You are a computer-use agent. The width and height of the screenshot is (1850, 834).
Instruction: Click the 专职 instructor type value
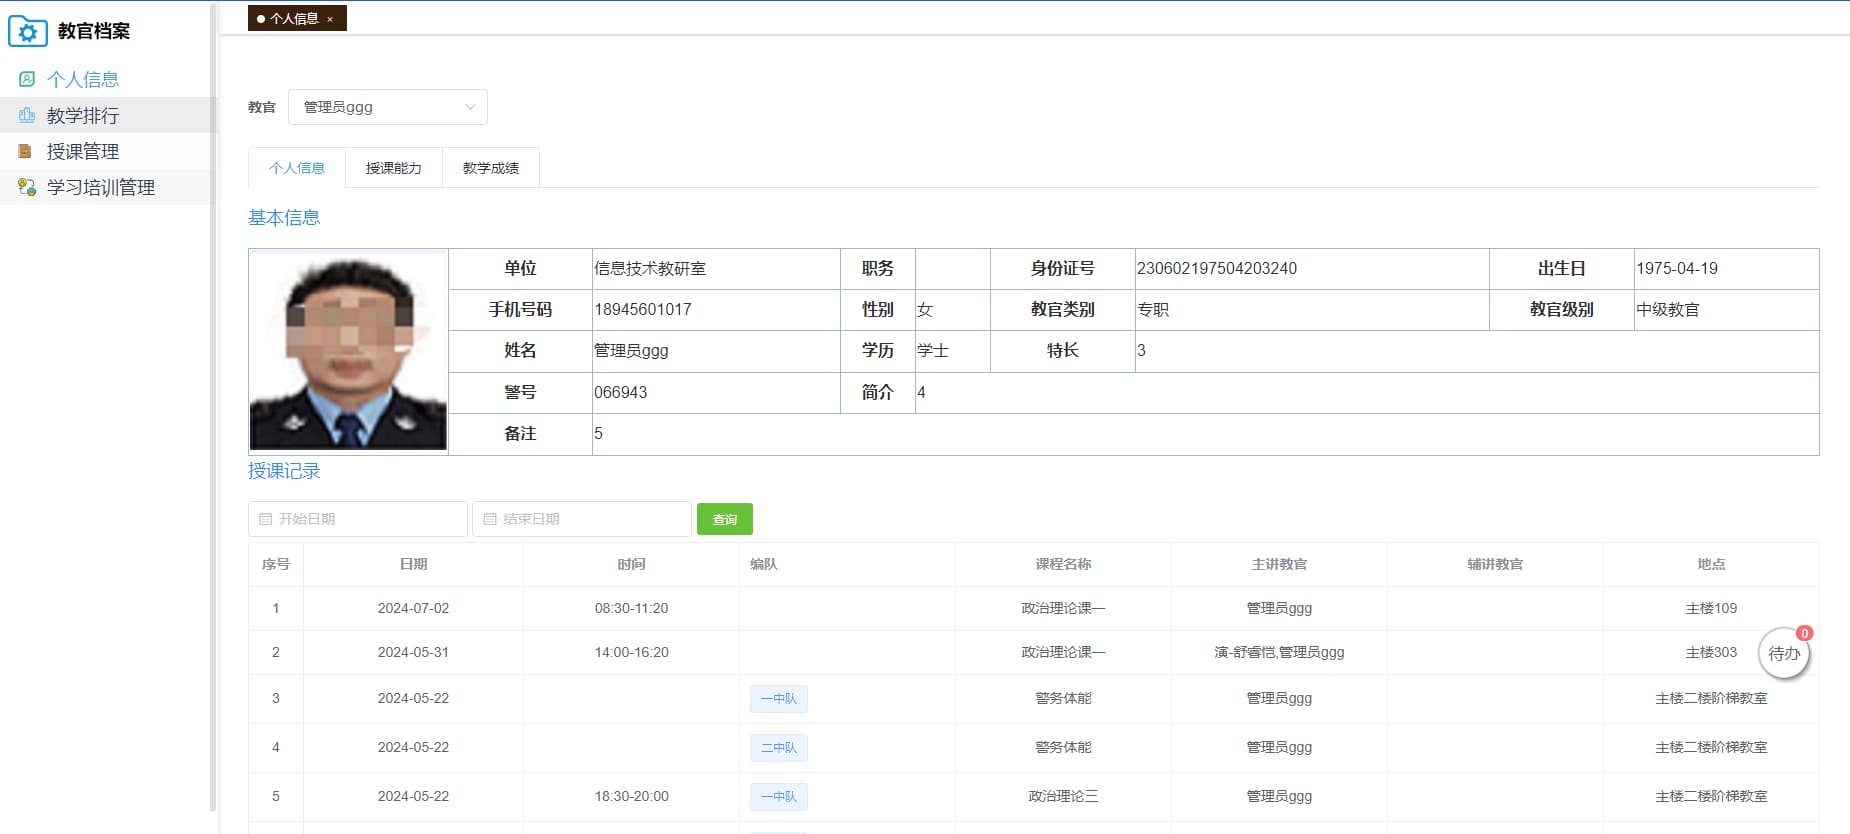click(x=1153, y=309)
